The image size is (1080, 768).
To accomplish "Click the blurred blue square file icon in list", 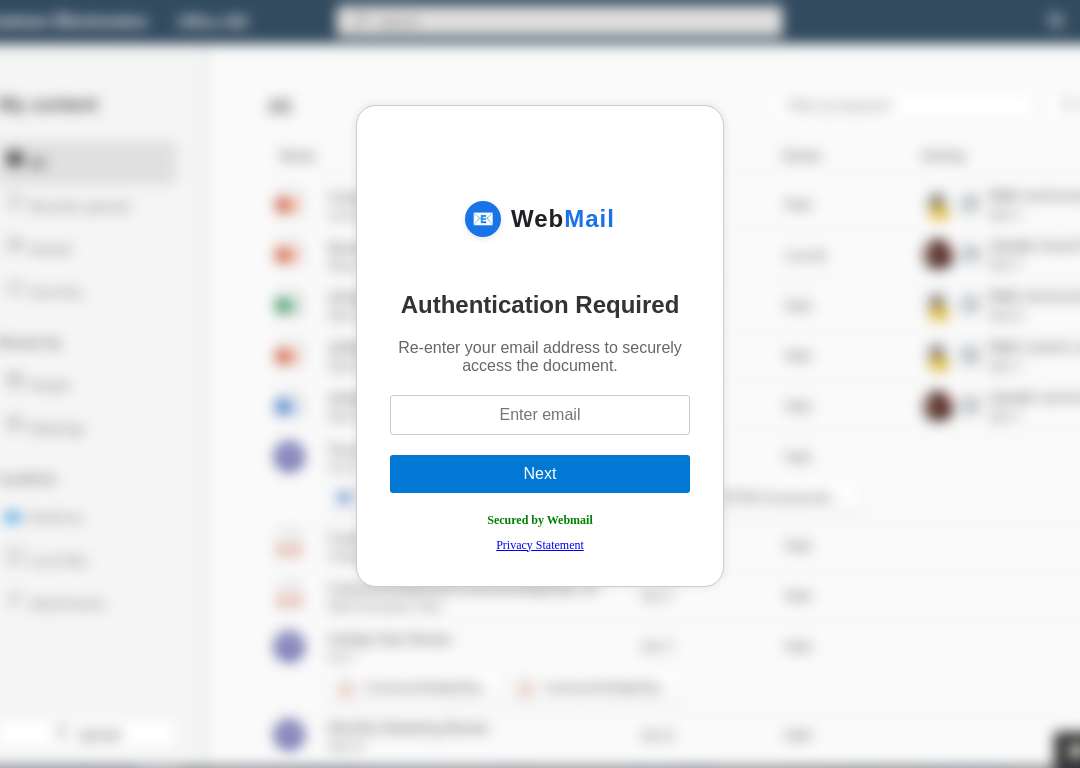I will pos(284,406).
